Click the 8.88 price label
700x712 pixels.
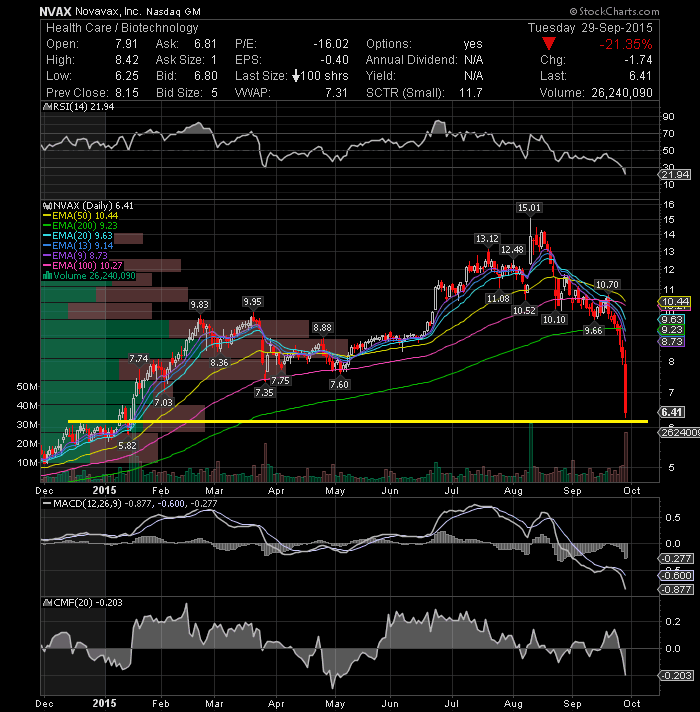point(322,328)
